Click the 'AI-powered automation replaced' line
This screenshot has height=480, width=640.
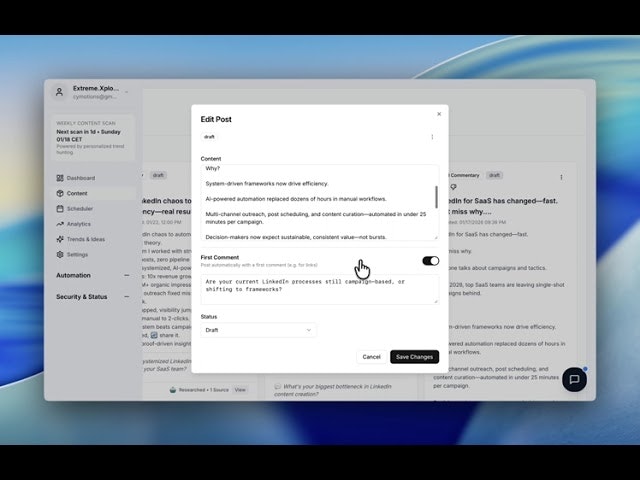296,199
